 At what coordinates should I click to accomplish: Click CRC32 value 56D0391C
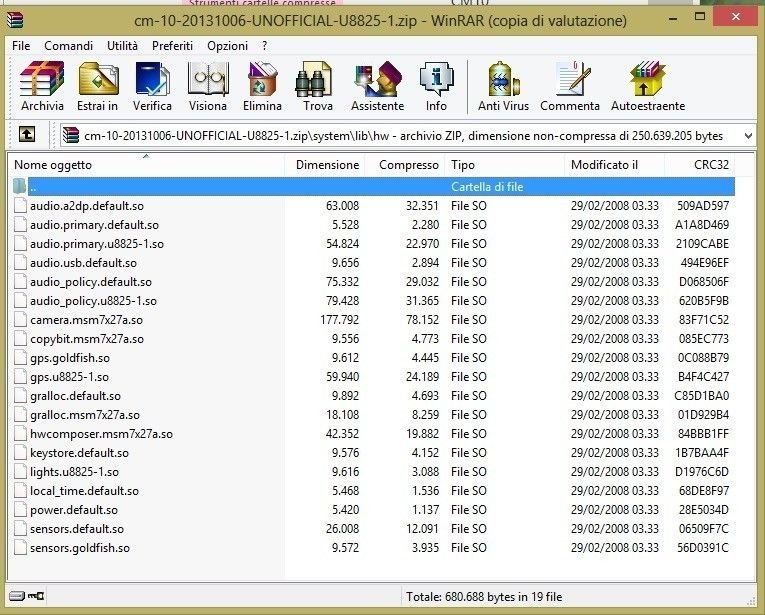pos(703,548)
